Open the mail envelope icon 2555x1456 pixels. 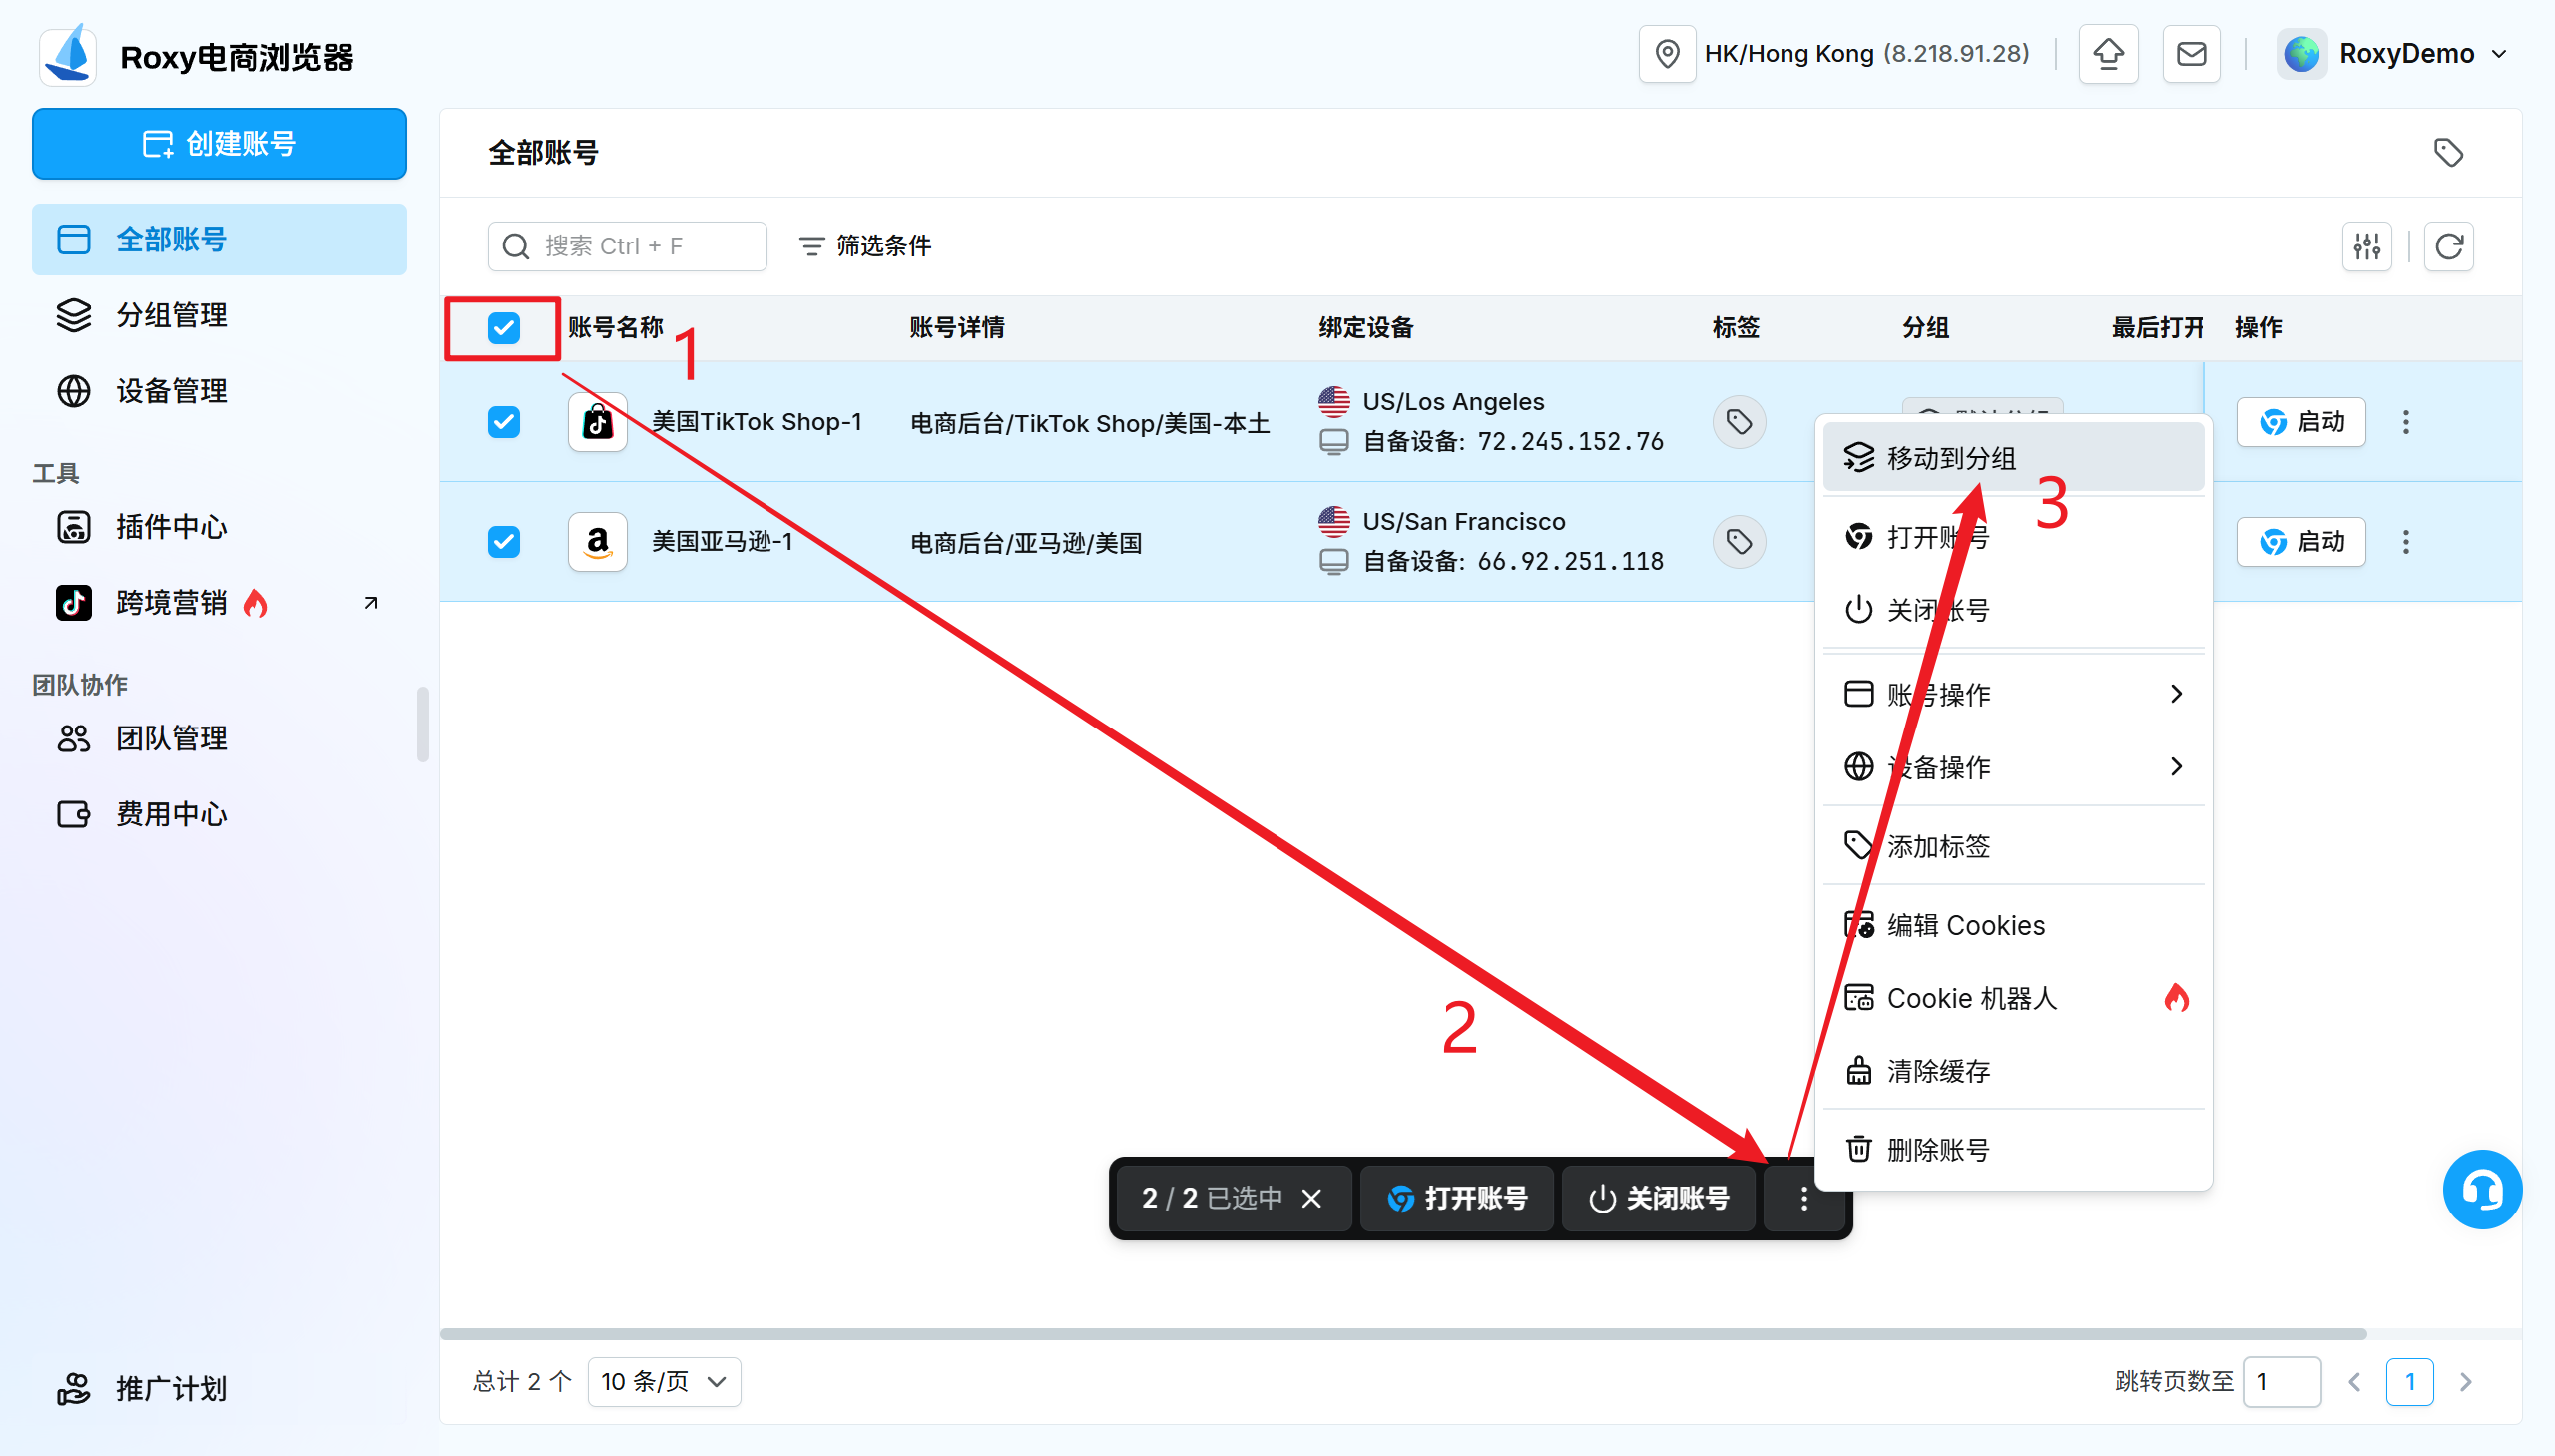[x=2191, y=54]
